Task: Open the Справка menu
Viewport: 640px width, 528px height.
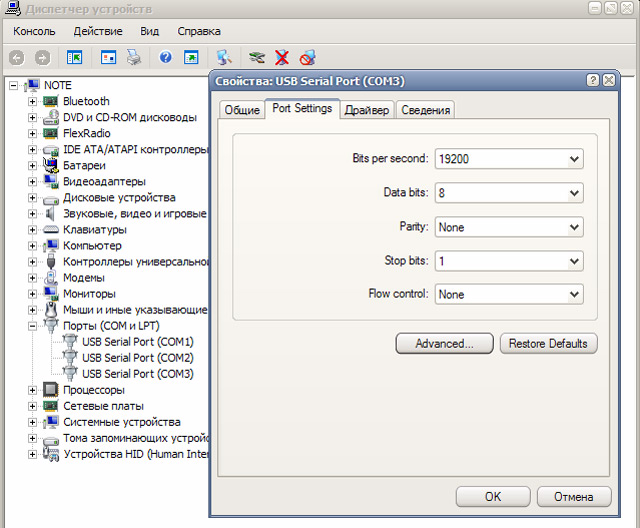Action: pos(199,31)
